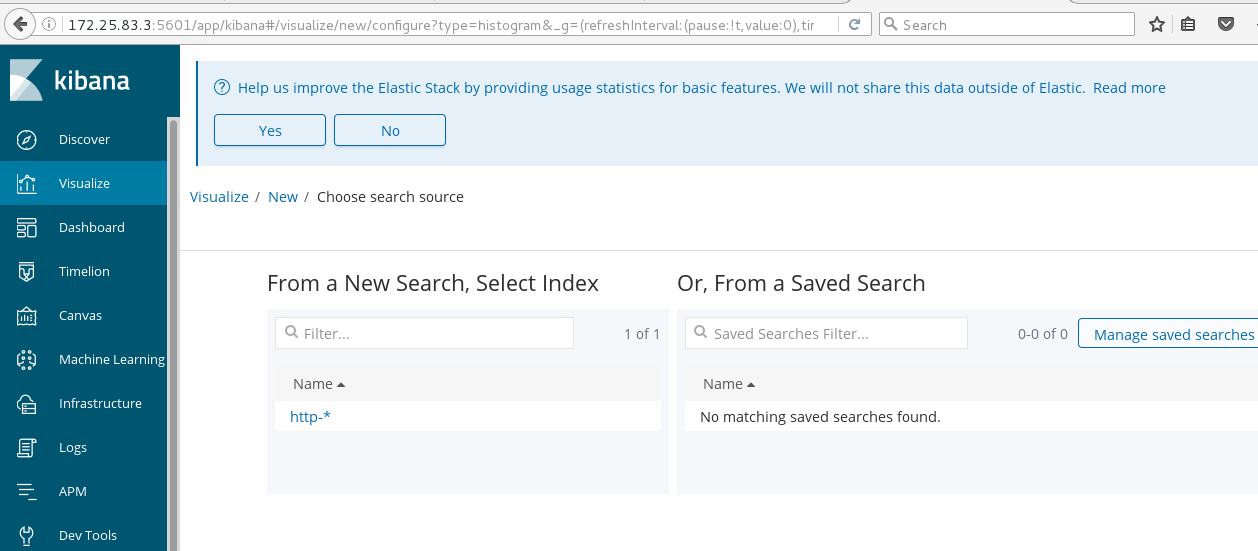Click 'No matching saved searches found.' text
1258x551 pixels.
821,416
